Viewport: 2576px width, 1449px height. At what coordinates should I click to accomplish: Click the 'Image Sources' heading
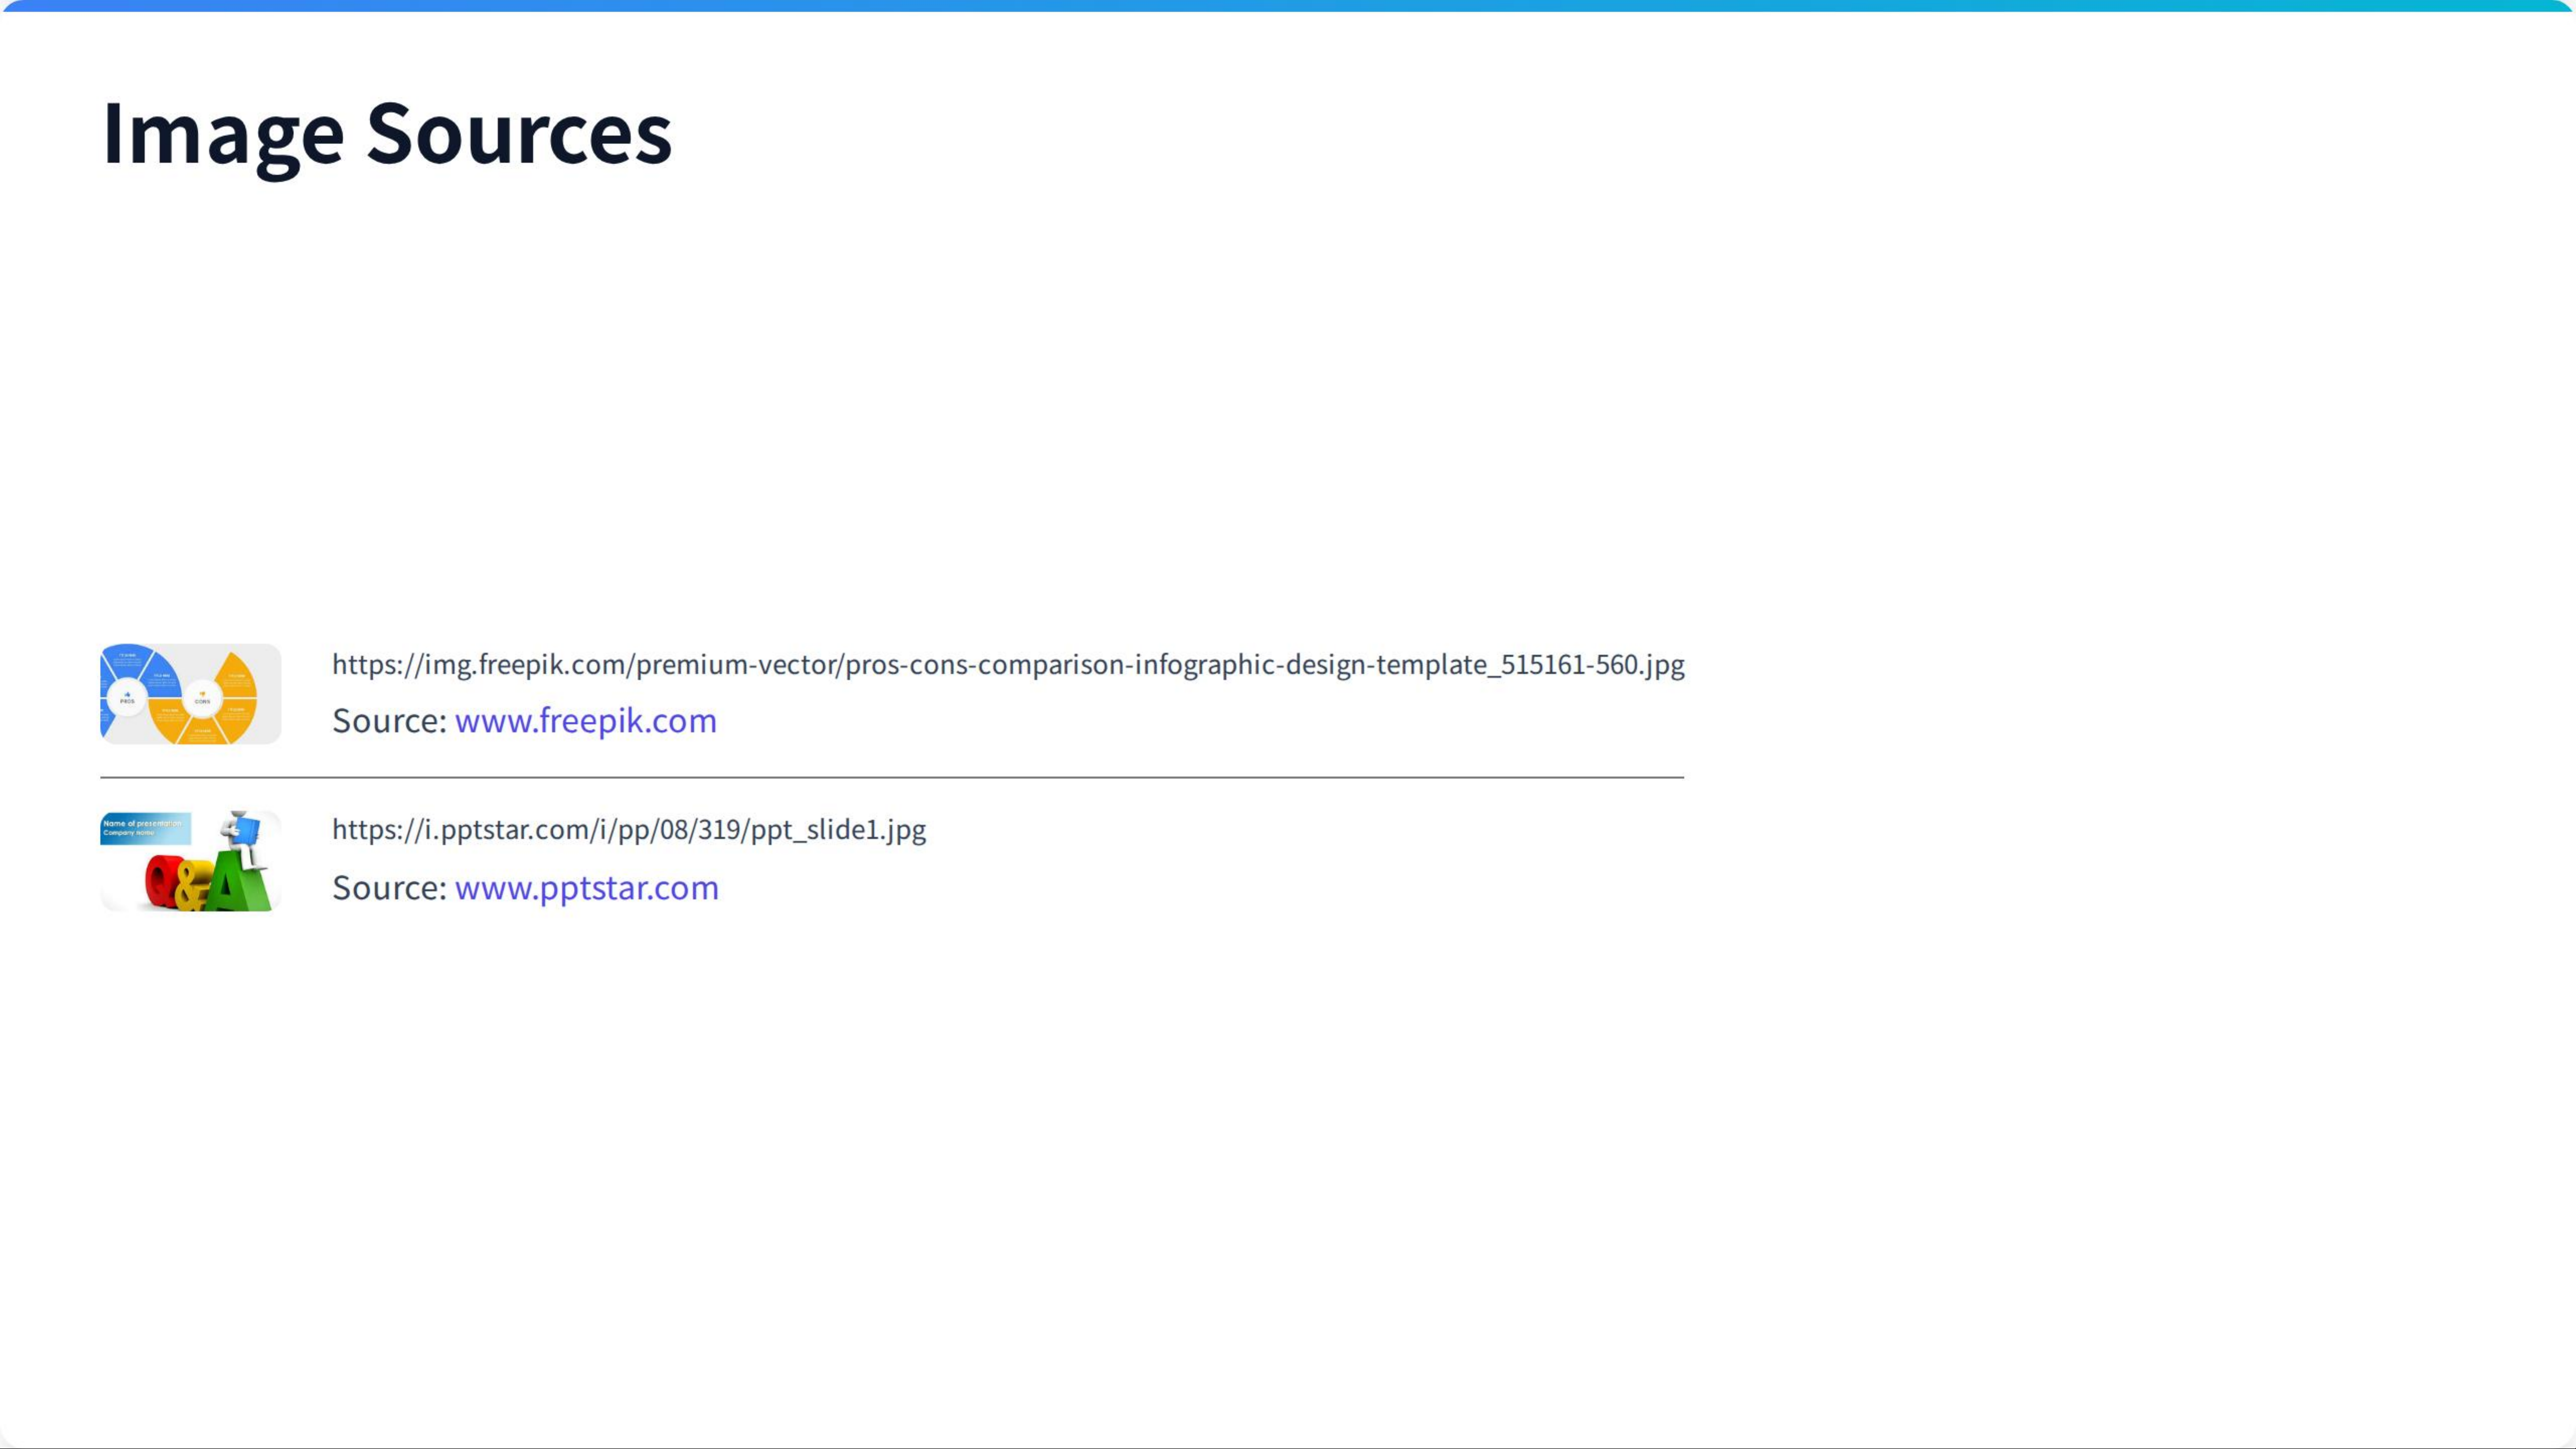[x=387, y=133]
